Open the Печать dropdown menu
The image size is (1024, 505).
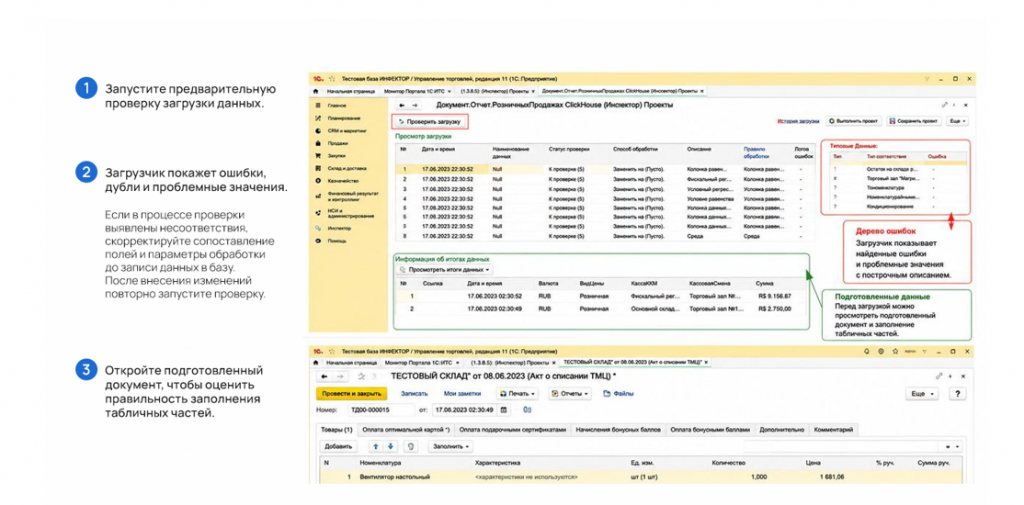click(517, 393)
